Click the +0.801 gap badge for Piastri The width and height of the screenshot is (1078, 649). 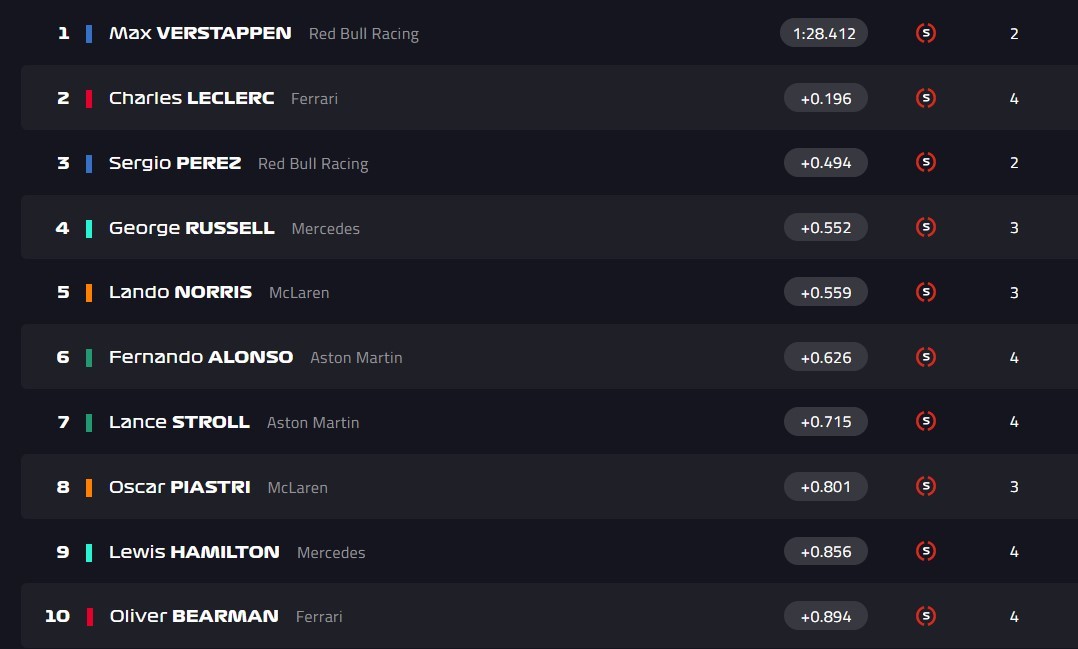(x=825, y=487)
